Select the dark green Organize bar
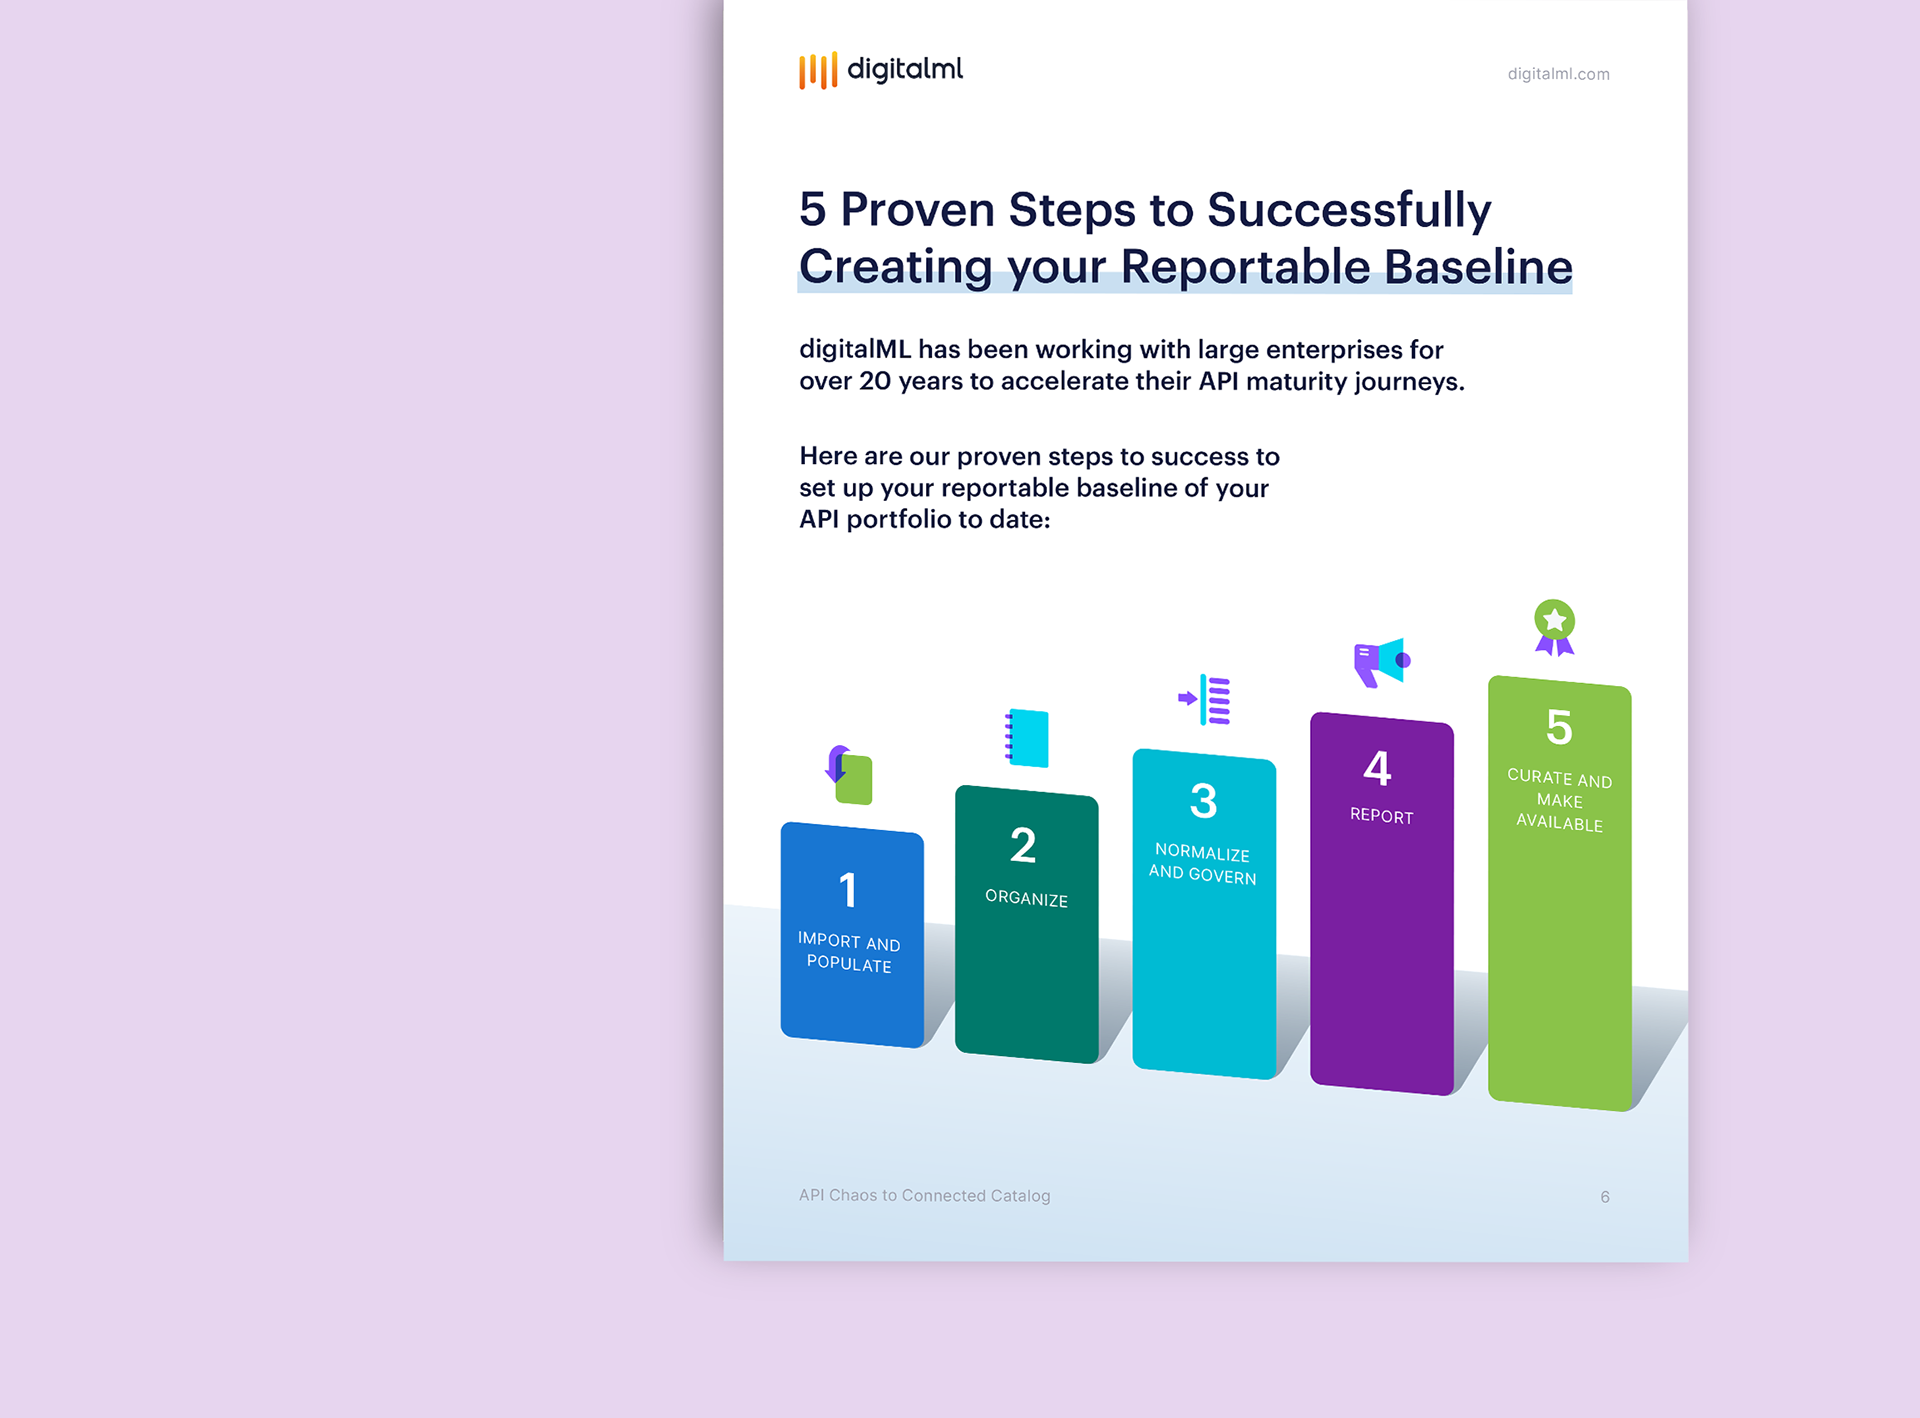 [x=1027, y=924]
